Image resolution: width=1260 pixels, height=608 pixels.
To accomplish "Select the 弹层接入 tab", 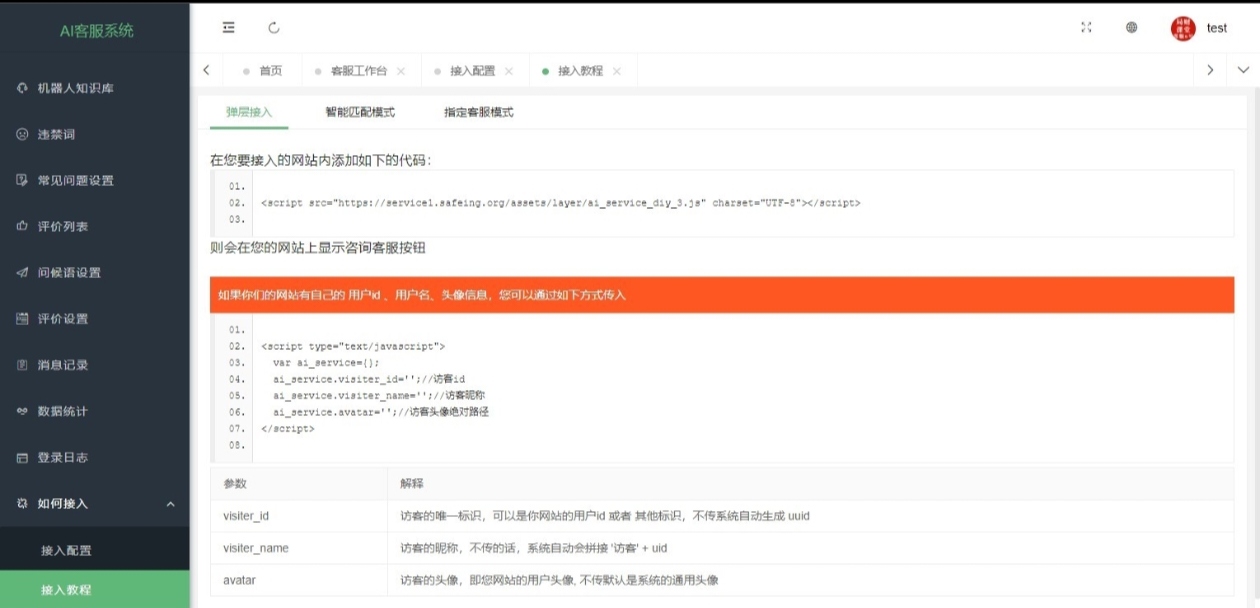I will tap(249, 112).
